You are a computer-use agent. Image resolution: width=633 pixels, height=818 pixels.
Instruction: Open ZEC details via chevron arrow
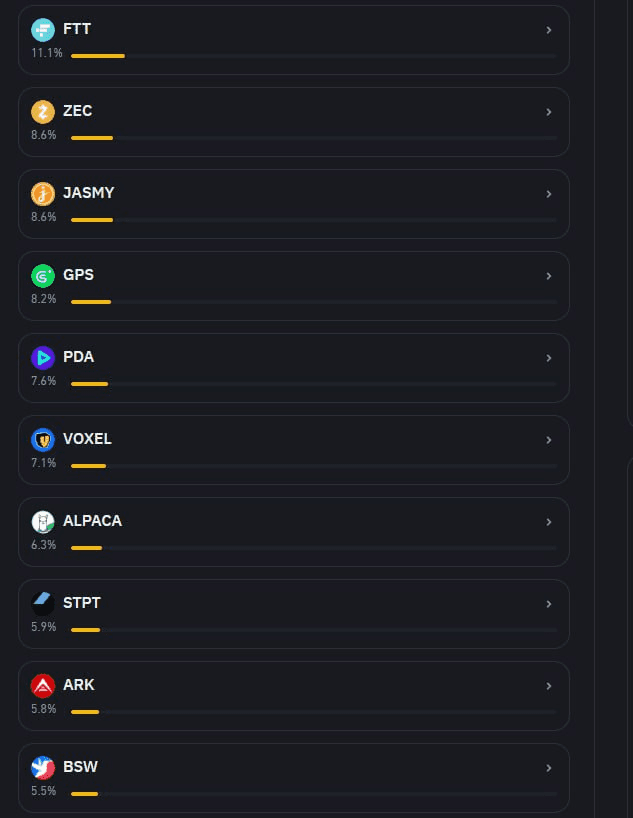coord(549,112)
